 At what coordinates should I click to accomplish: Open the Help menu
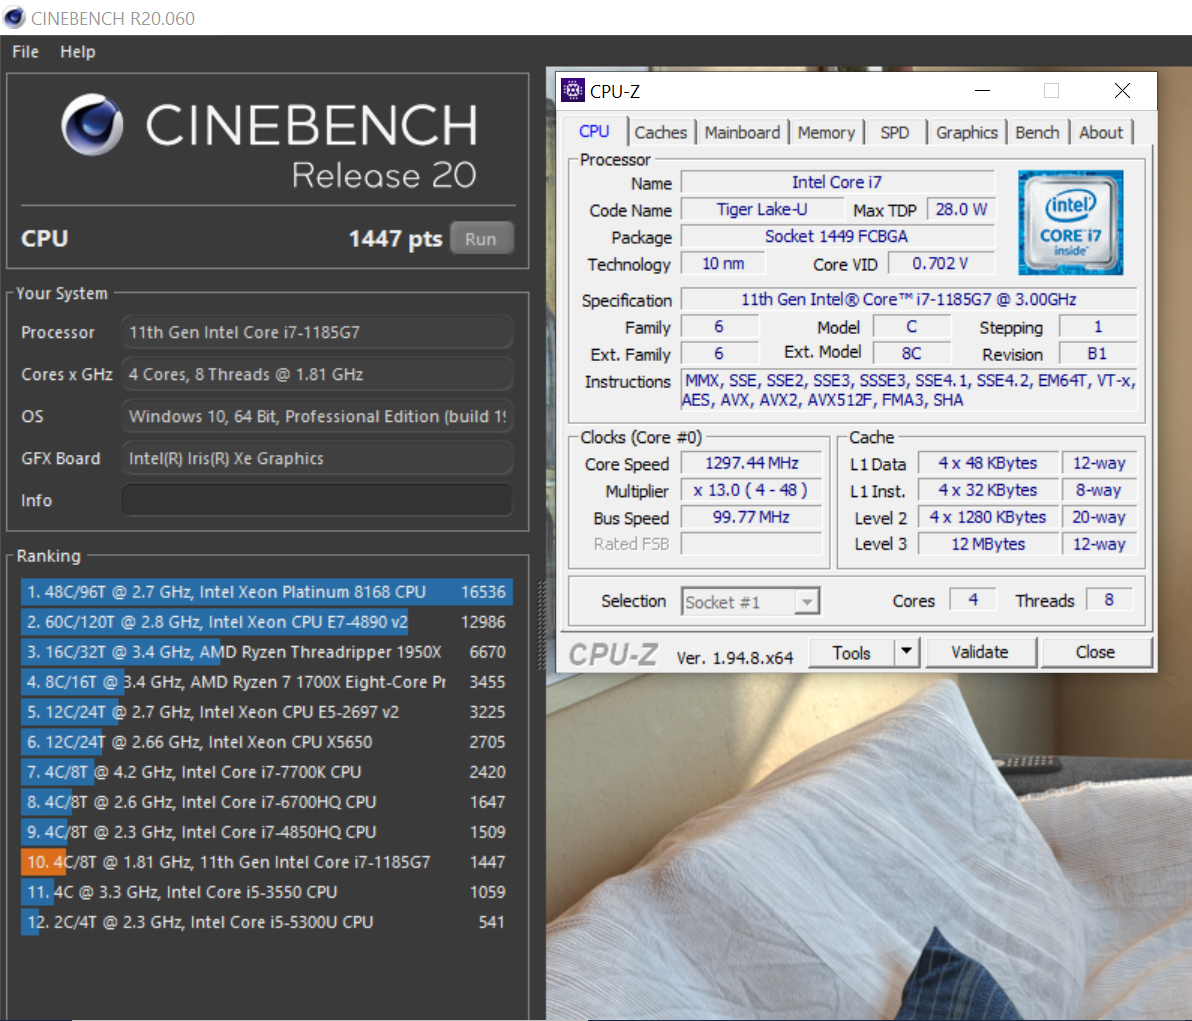point(78,52)
